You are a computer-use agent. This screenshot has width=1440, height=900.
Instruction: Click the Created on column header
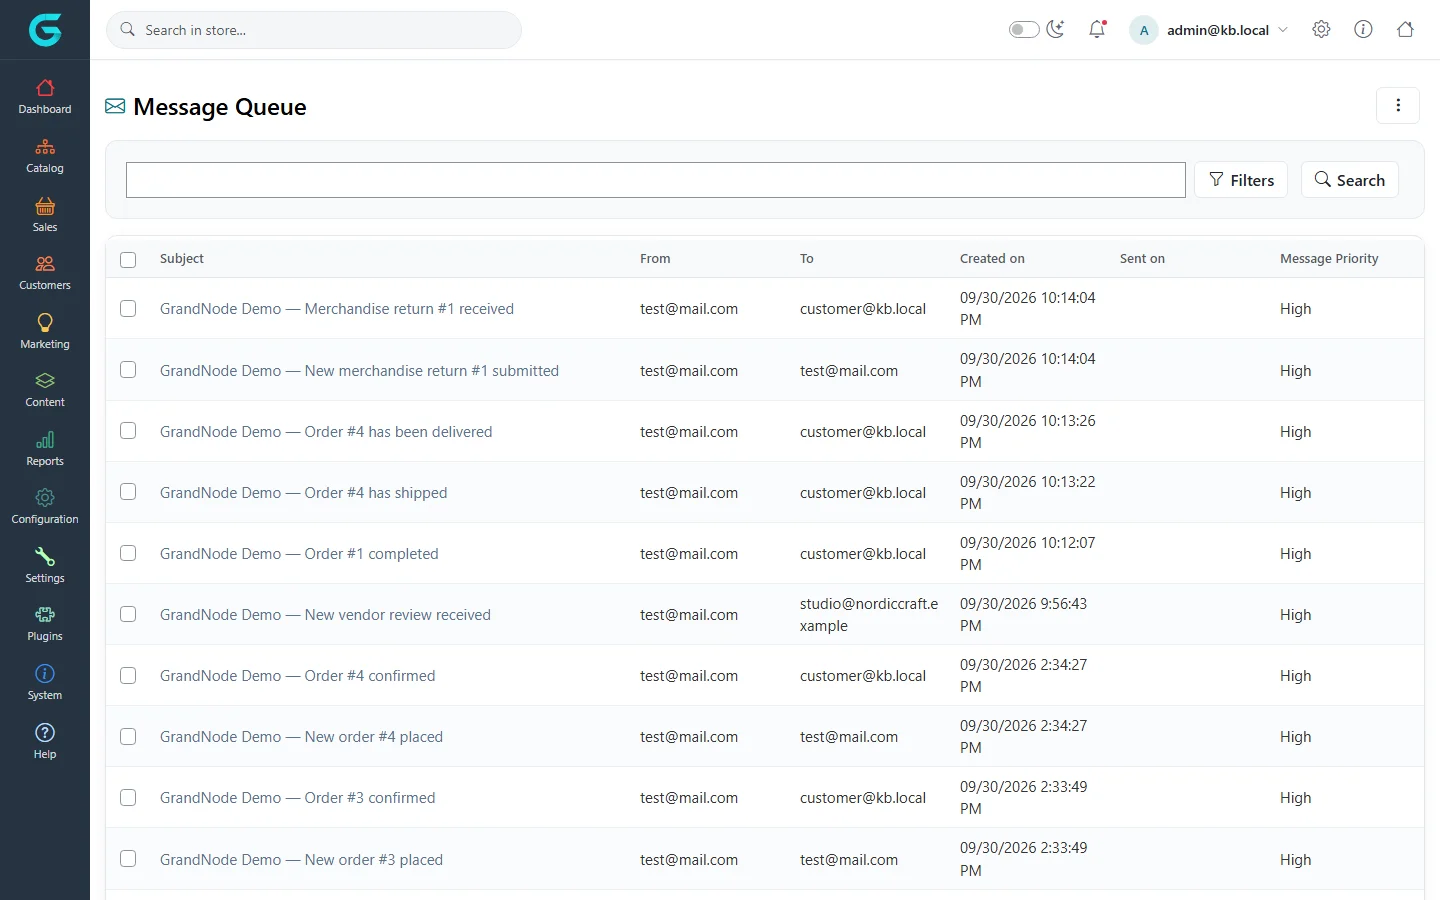[x=992, y=259]
